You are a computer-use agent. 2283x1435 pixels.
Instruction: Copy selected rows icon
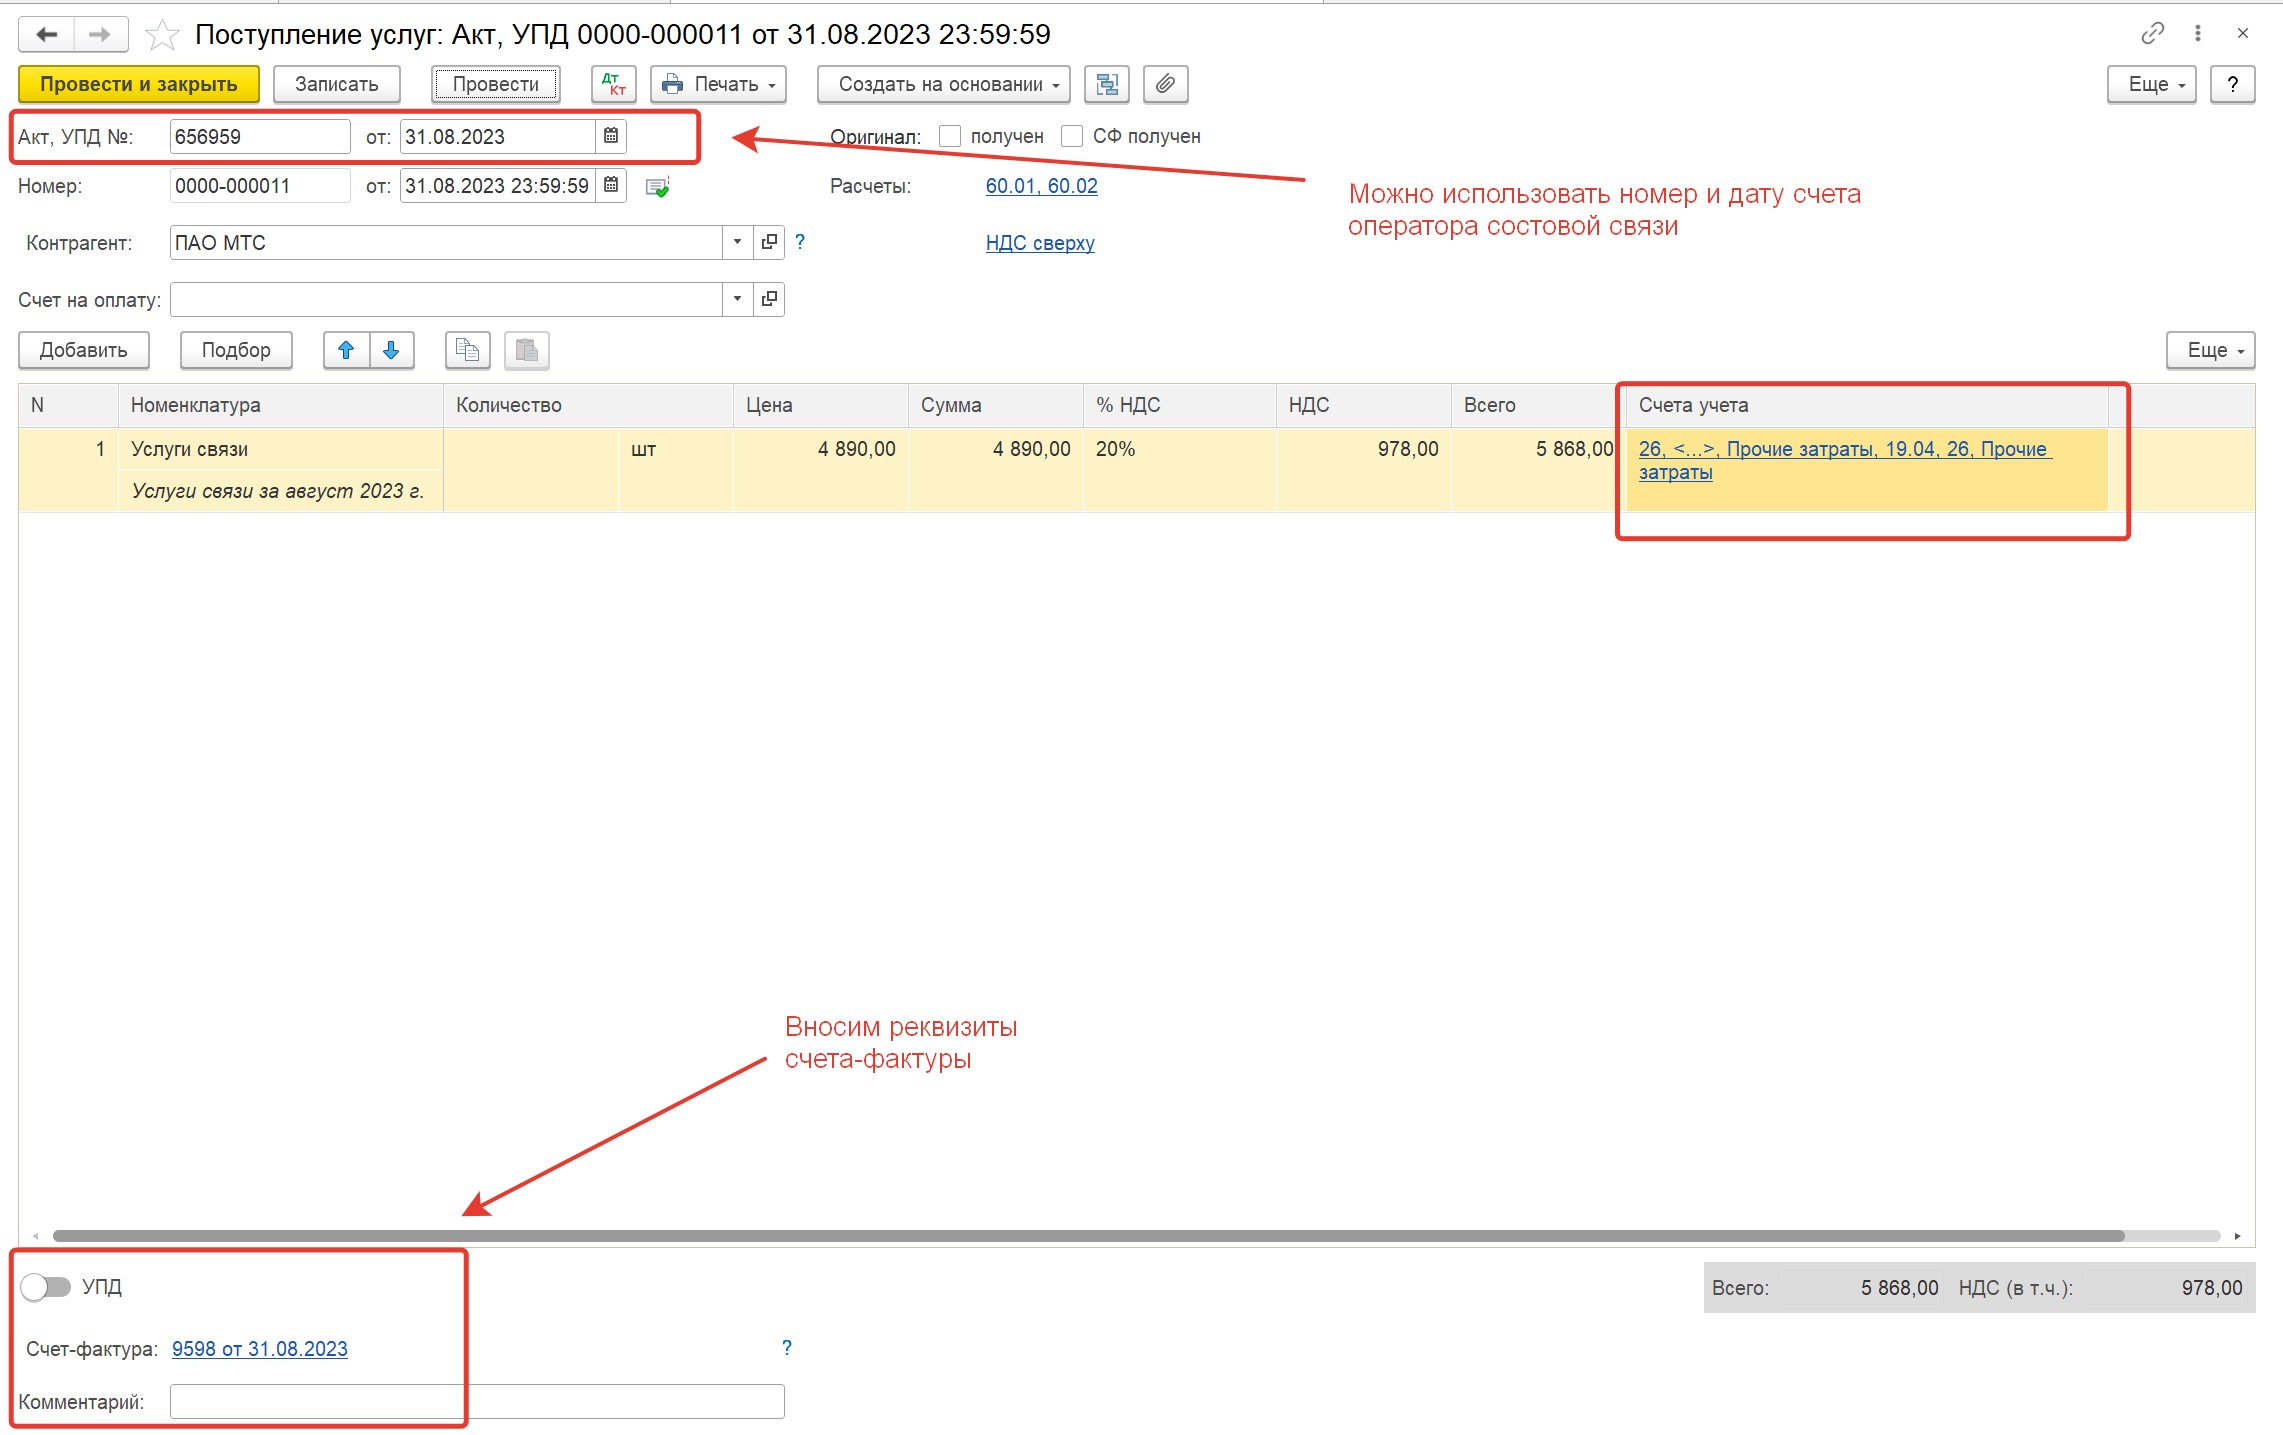467,350
